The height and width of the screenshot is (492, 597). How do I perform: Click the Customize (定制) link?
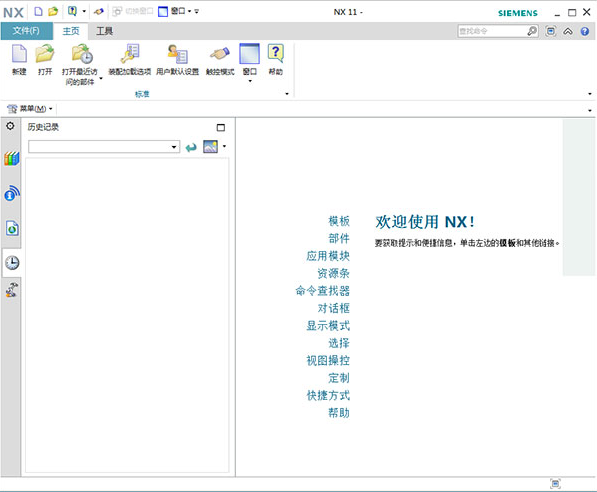click(339, 378)
